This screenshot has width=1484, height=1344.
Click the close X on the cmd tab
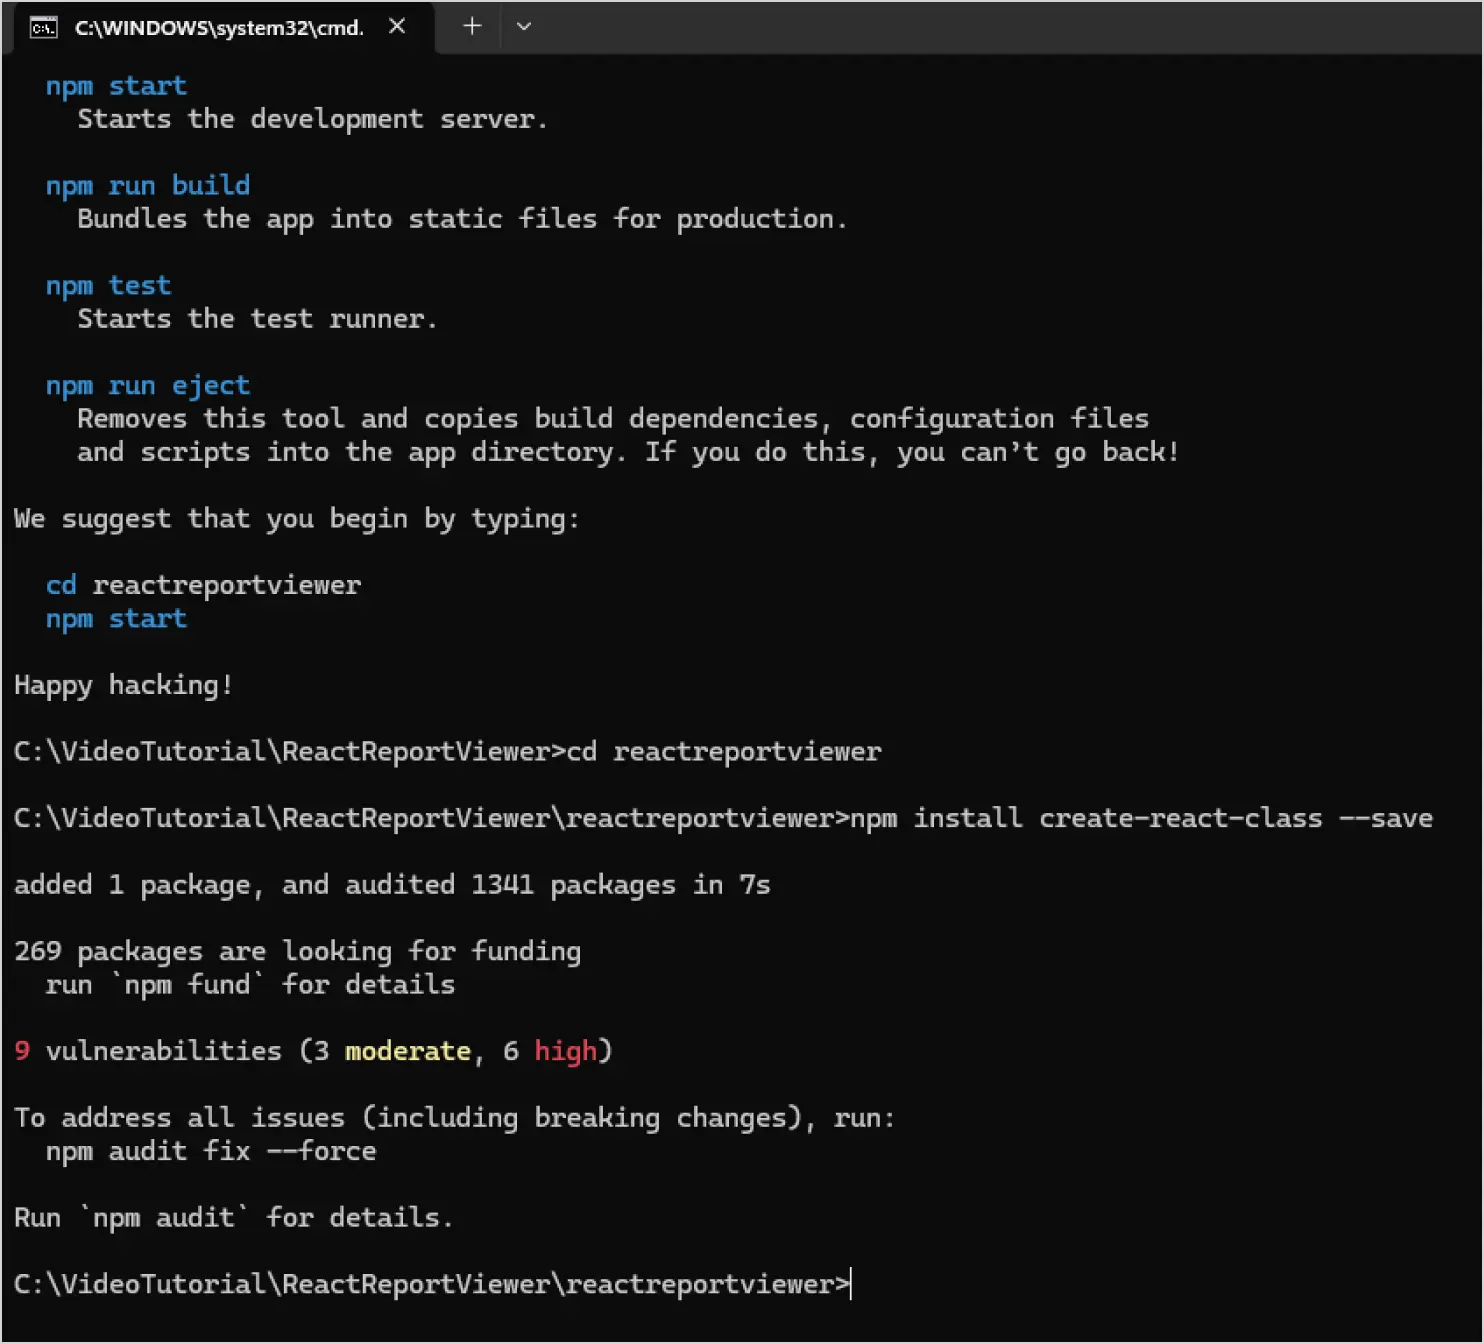pos(396,27)
